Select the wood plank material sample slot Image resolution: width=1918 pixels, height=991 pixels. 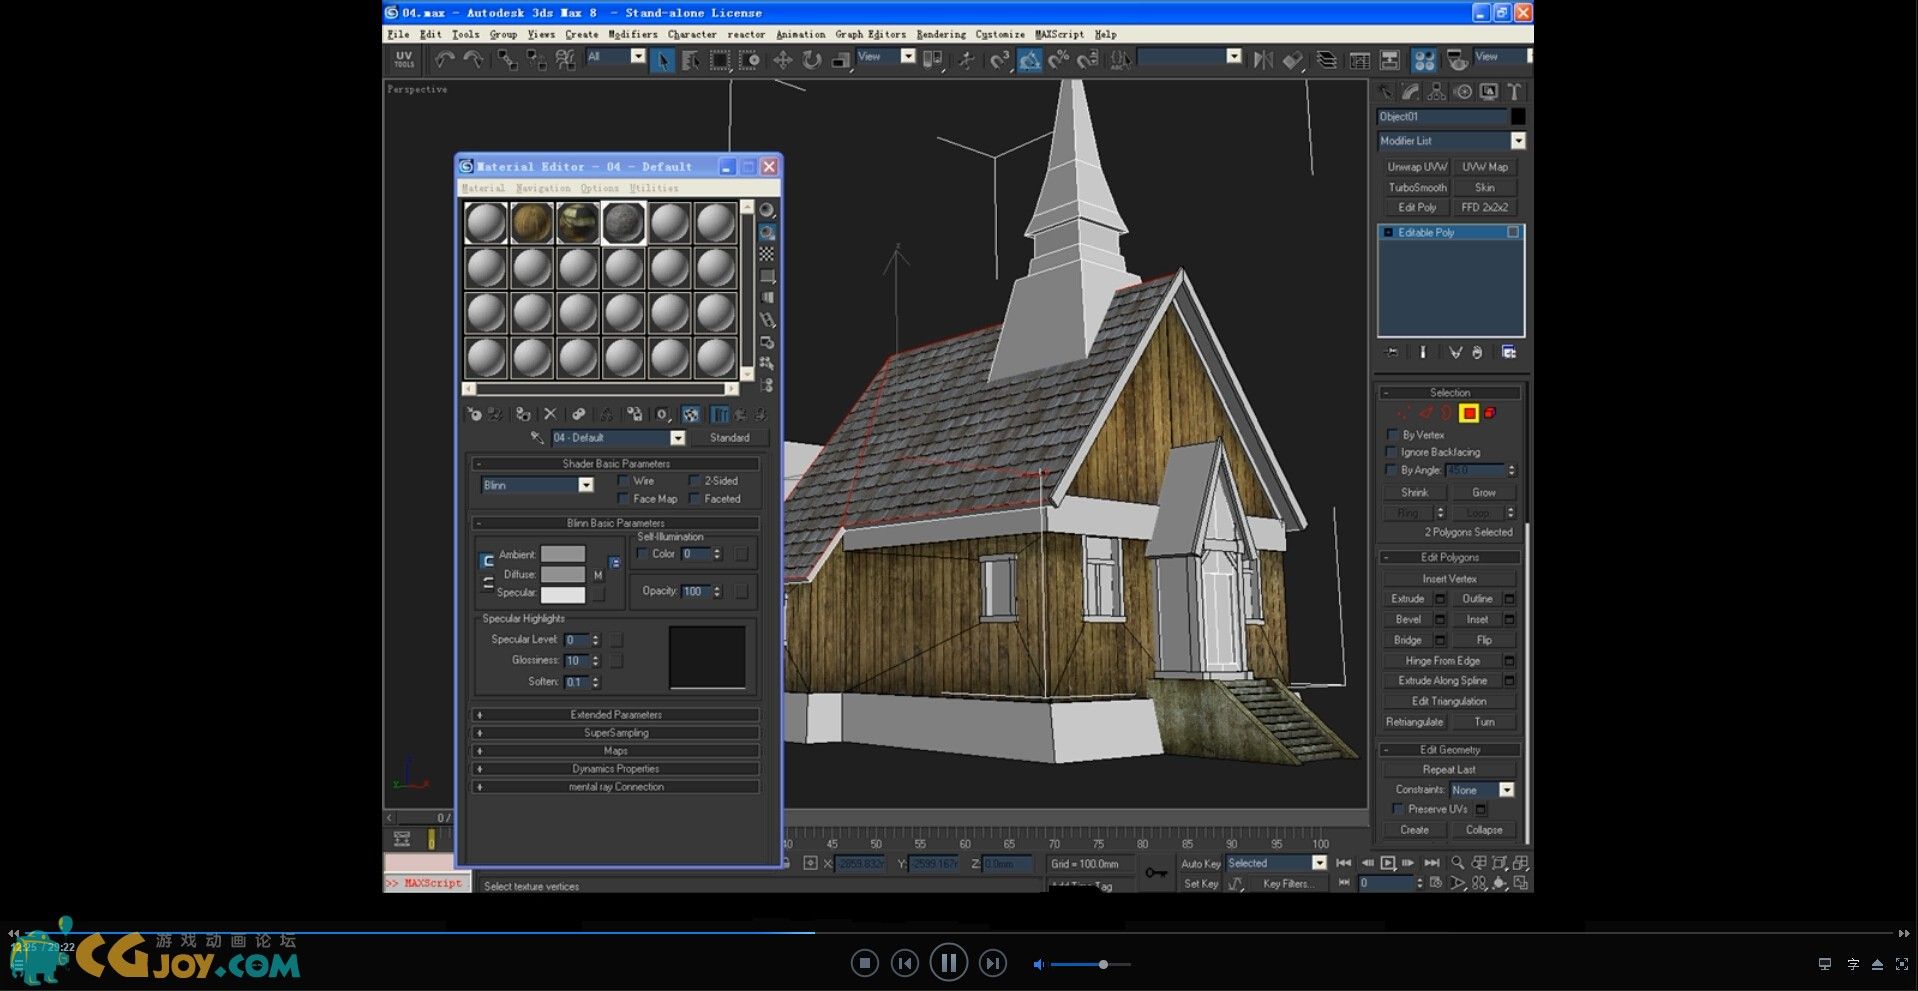[532, 223]
